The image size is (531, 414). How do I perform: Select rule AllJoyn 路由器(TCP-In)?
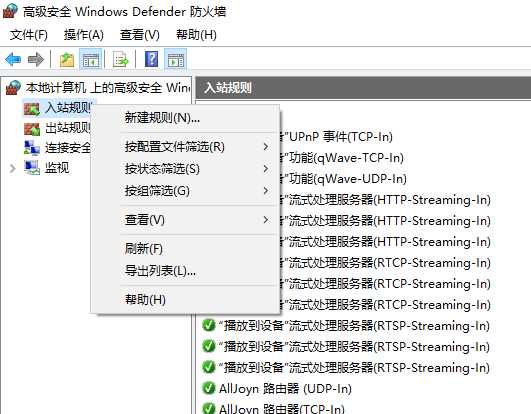click(282, 409)
